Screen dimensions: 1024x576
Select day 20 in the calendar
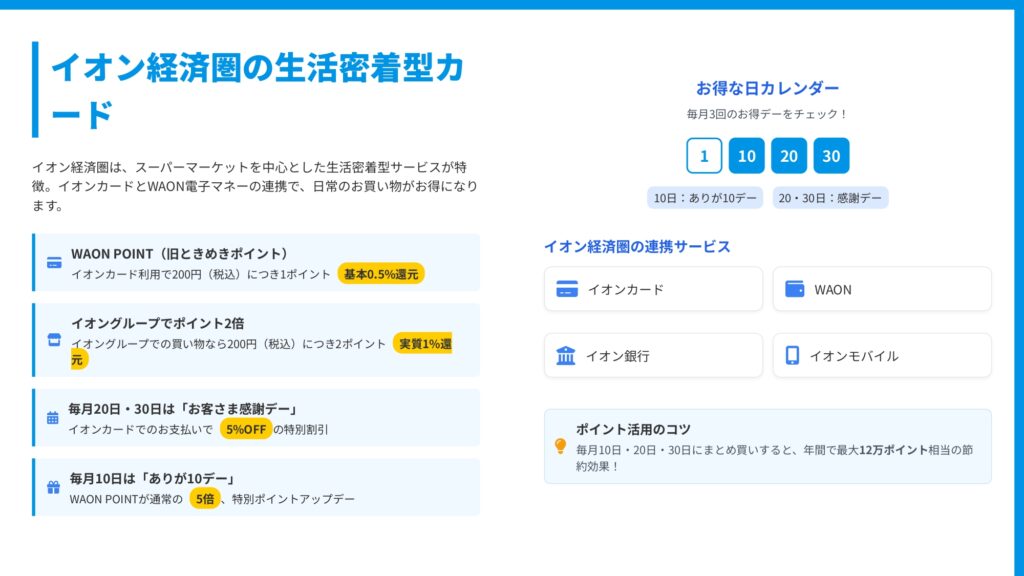(789, 156)
